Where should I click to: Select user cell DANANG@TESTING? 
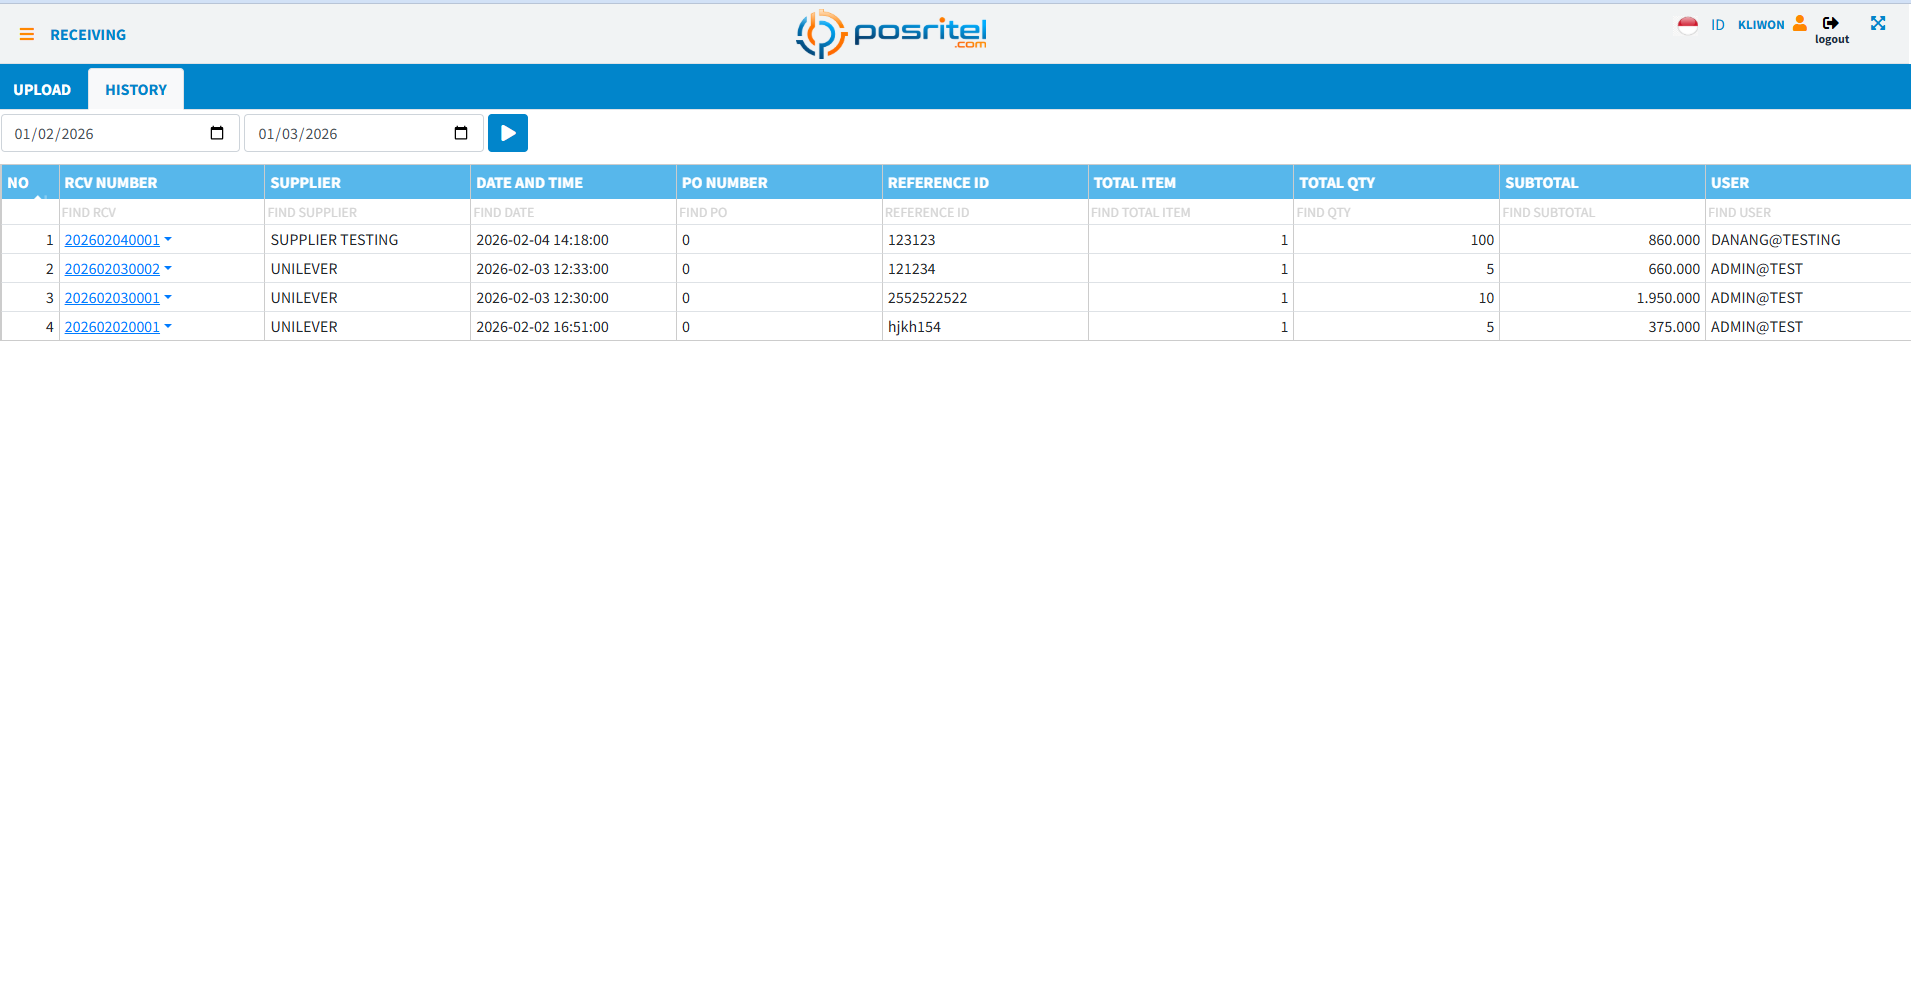pos(1808,240)
